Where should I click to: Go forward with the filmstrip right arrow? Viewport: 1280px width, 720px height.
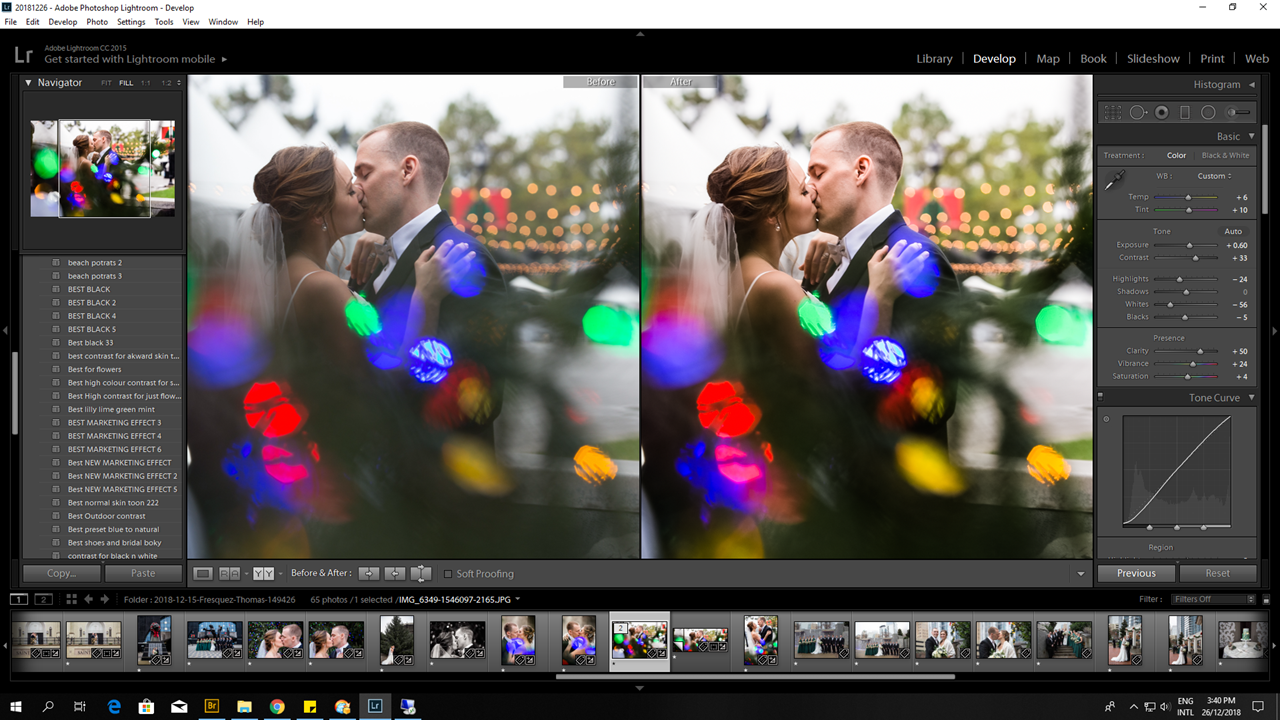tap(104, 599)
